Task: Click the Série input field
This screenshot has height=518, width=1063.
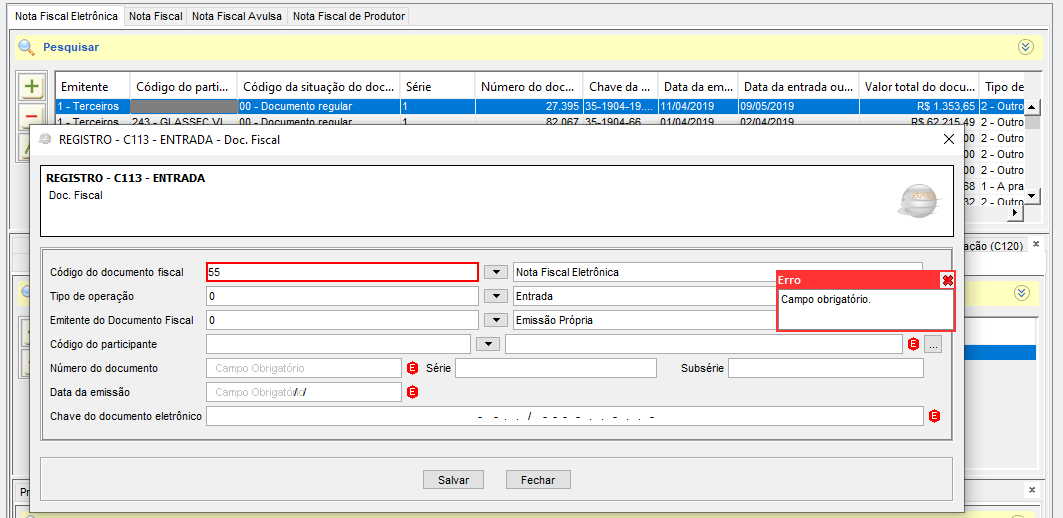Action: 555,368
